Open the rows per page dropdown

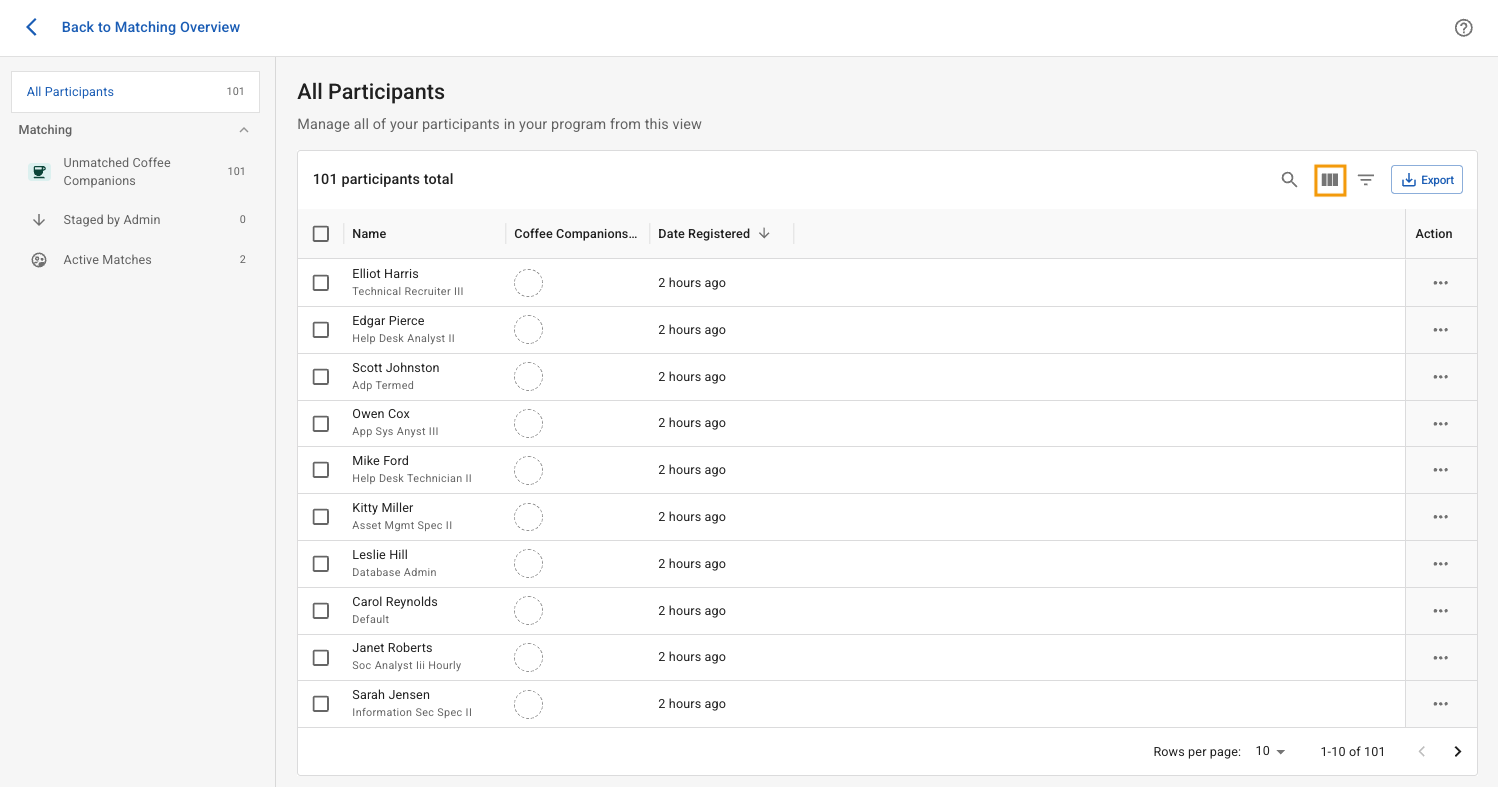[x=1270, y=752]
